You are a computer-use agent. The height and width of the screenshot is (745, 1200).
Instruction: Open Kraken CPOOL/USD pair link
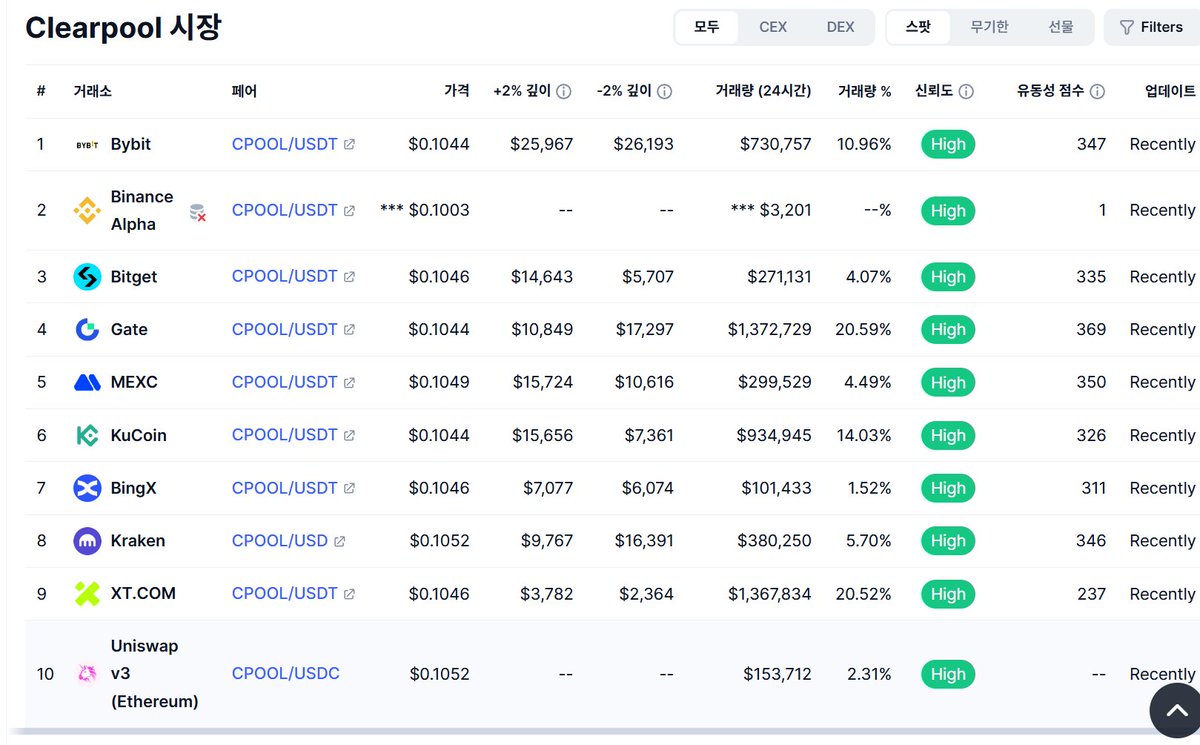[280, 541]
